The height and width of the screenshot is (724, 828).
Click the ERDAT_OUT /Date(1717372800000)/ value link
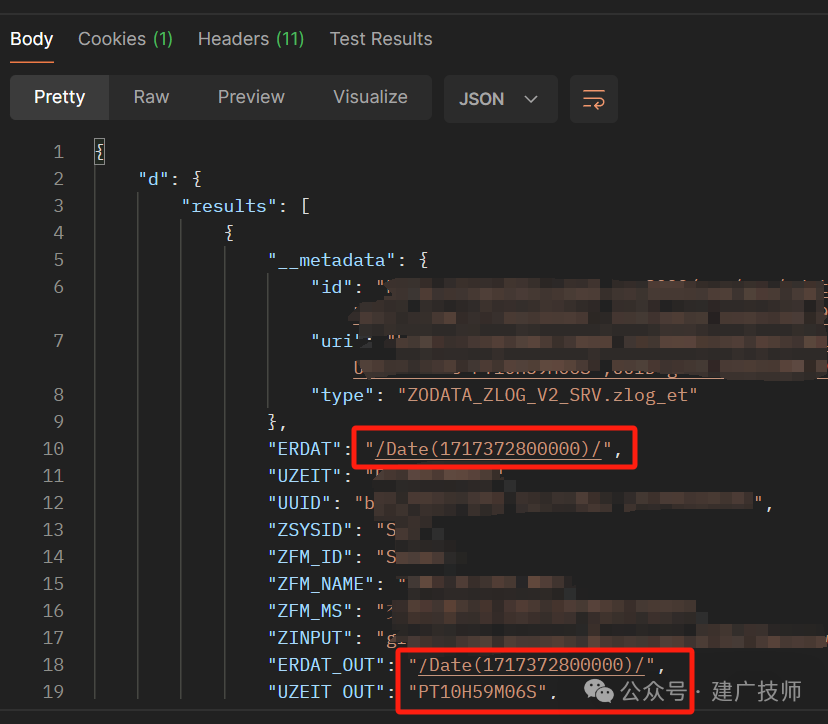tap(532, 665)
